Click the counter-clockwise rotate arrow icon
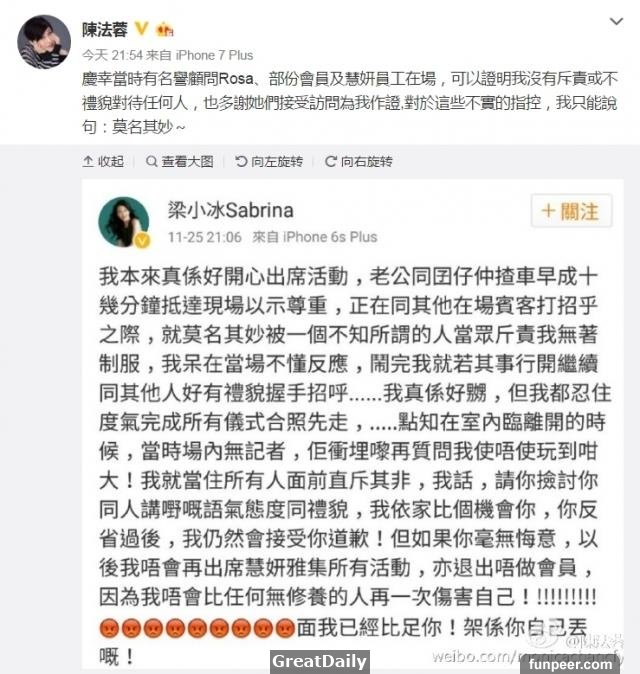The width and height of the screenshot is (640, 674). pyautogui.click(x=241, y=161)
